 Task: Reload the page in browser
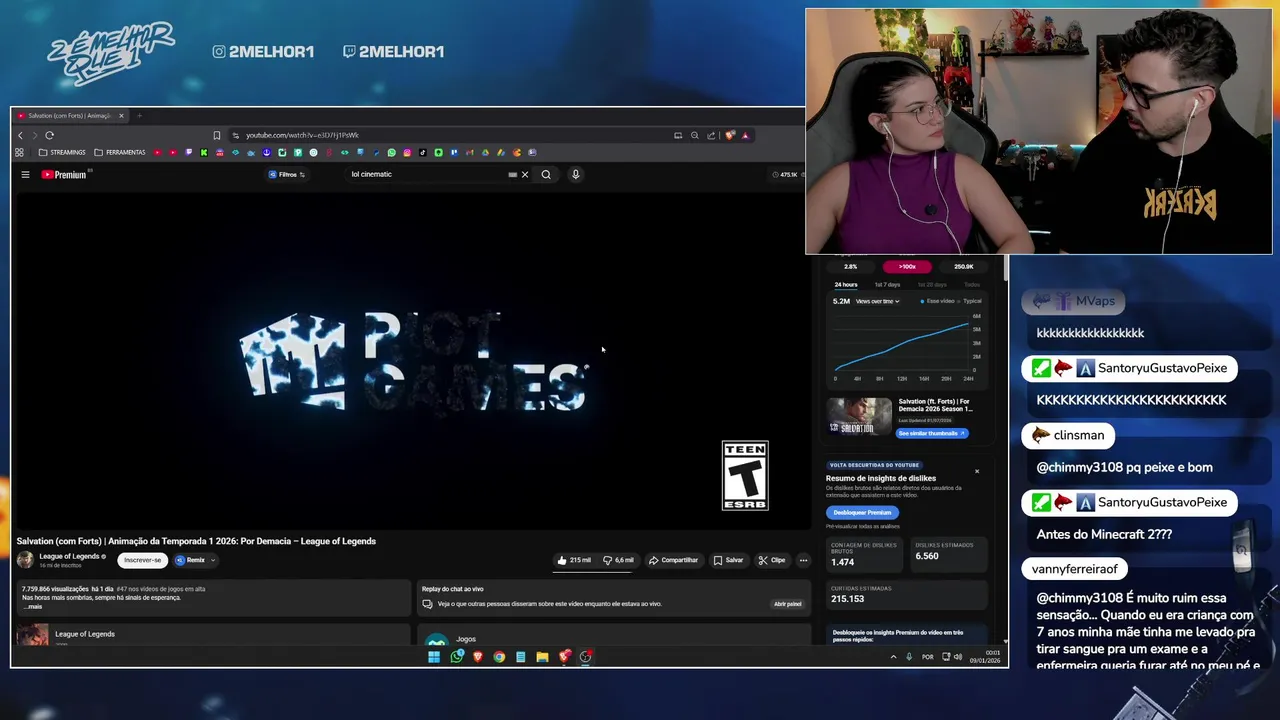pos(49,135)
